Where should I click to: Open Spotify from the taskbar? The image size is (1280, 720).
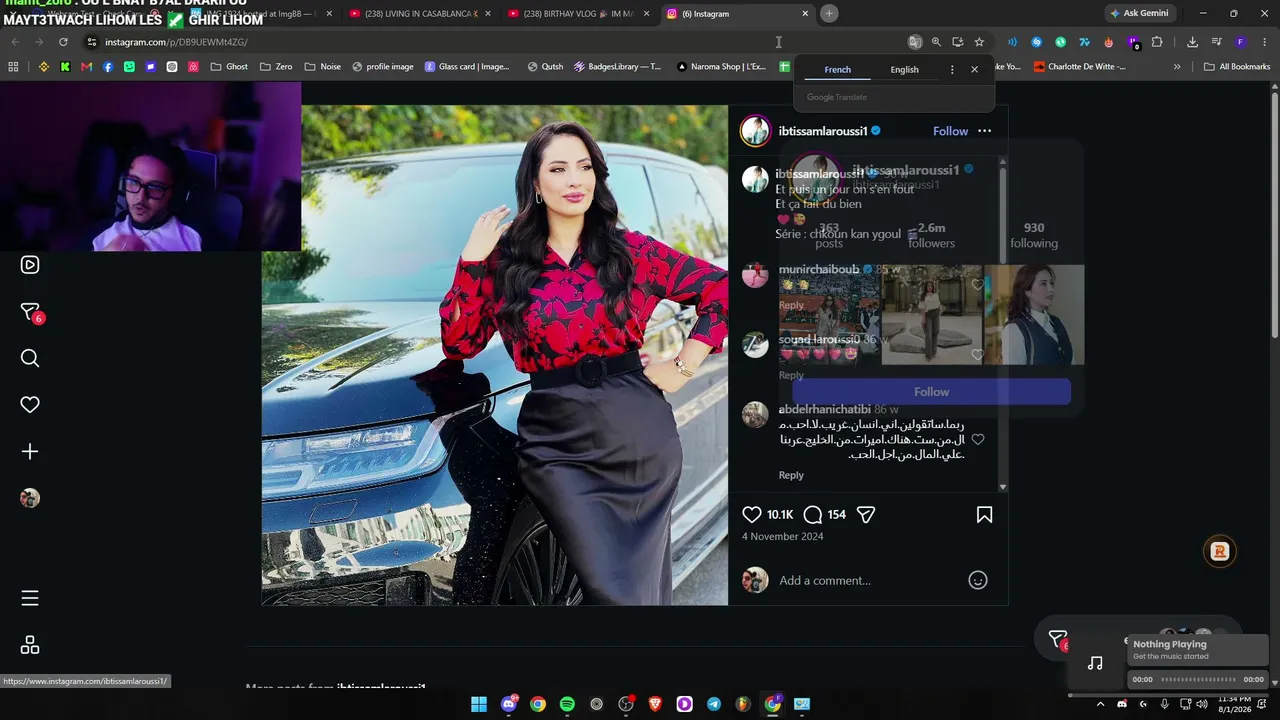click(567, 704)
